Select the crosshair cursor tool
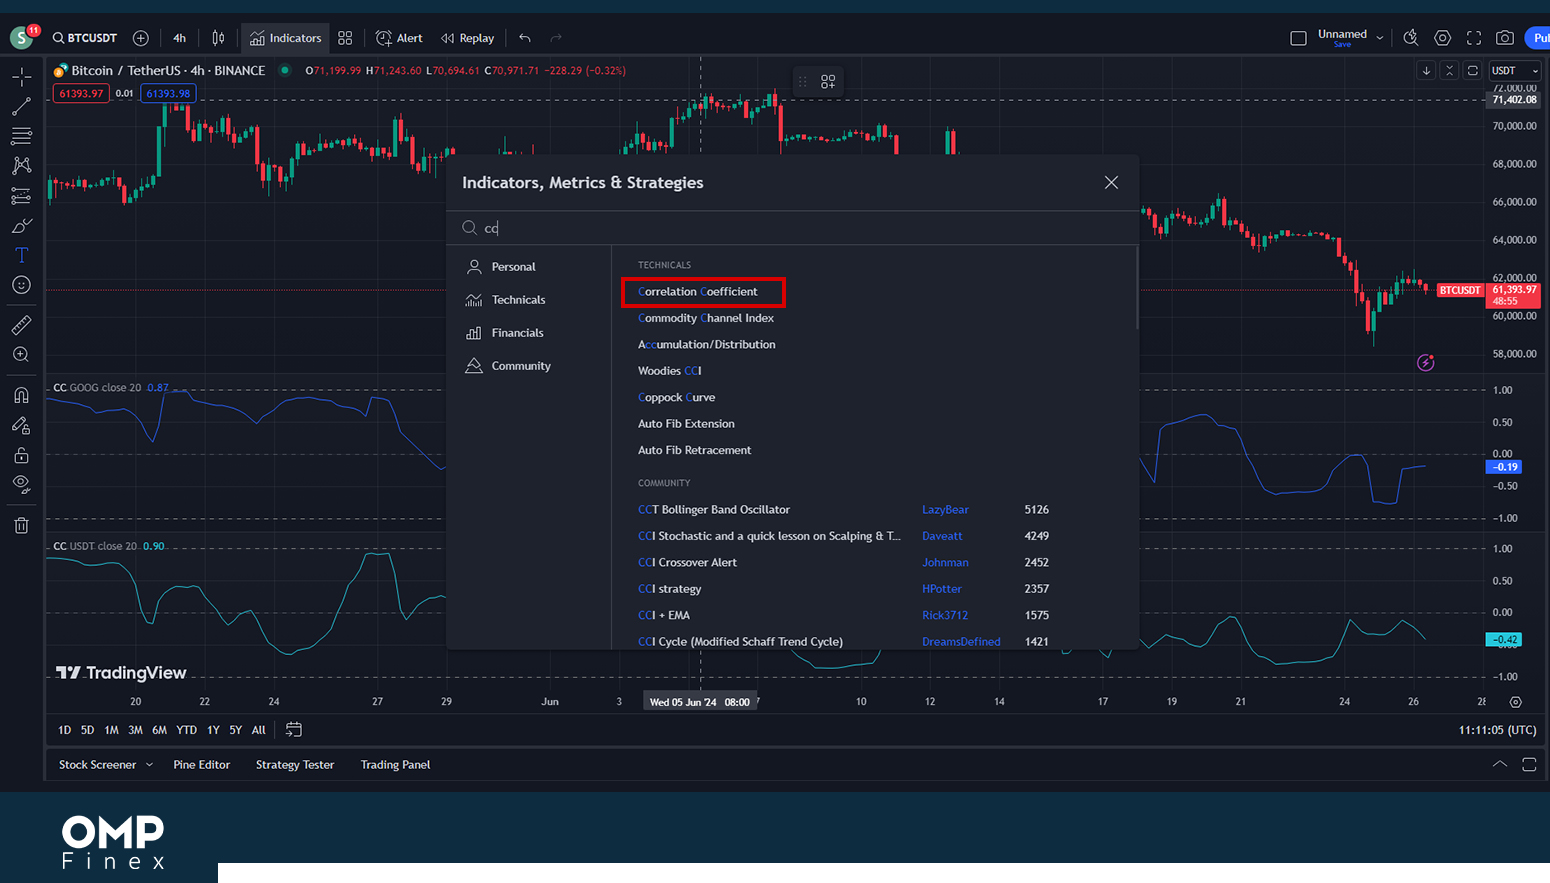The width and height of the screenshot is (1550, 883). 21,76
